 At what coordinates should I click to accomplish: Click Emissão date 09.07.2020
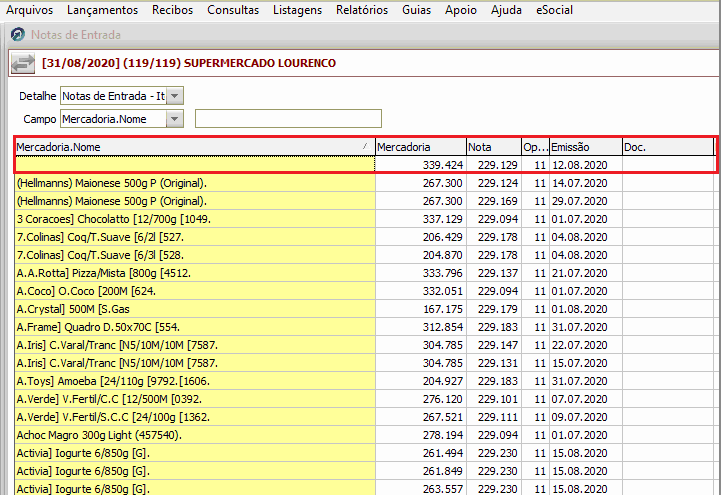[580, 417]
